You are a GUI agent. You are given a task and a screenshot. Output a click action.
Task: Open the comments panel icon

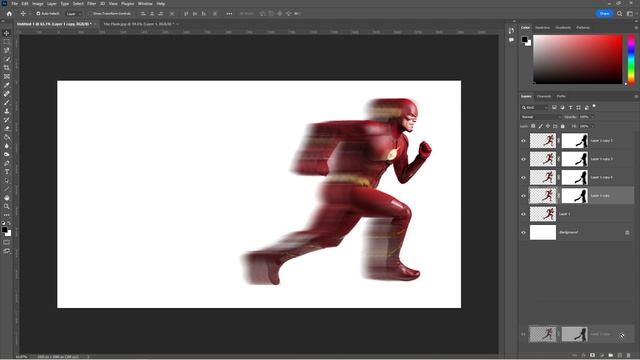click(511, 40)
